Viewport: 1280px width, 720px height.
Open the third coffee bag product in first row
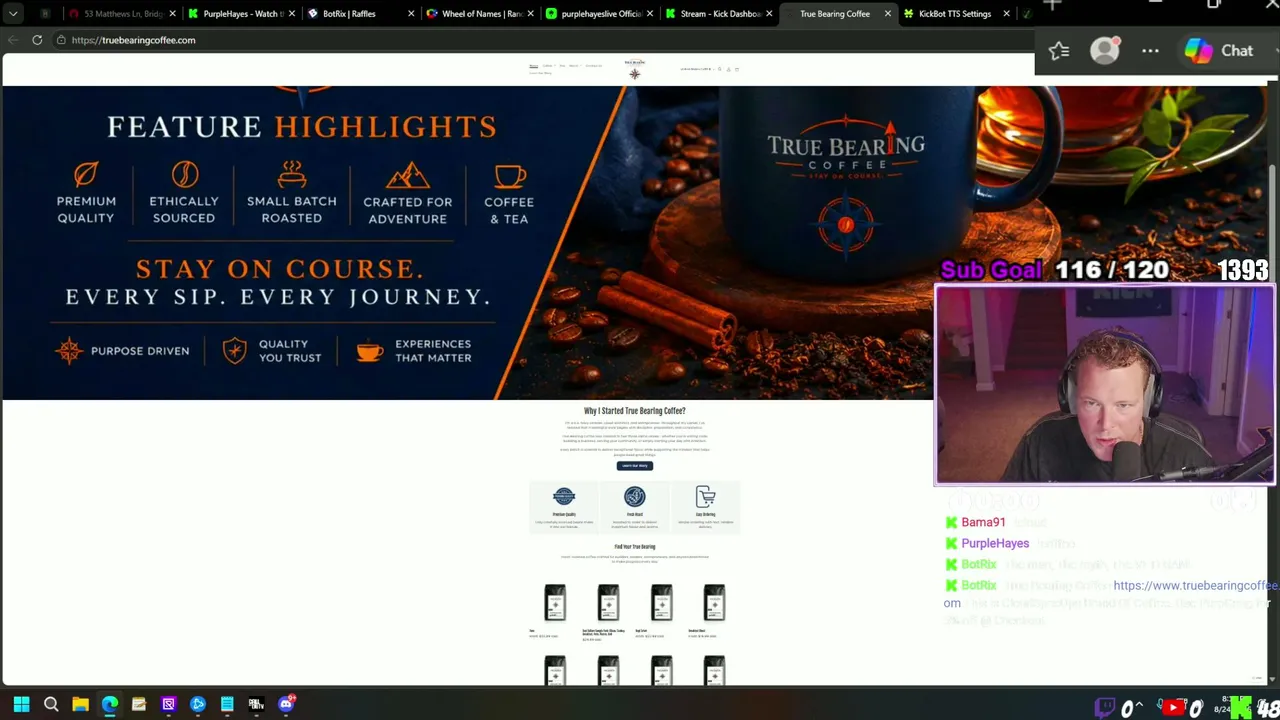pos(661,603)
